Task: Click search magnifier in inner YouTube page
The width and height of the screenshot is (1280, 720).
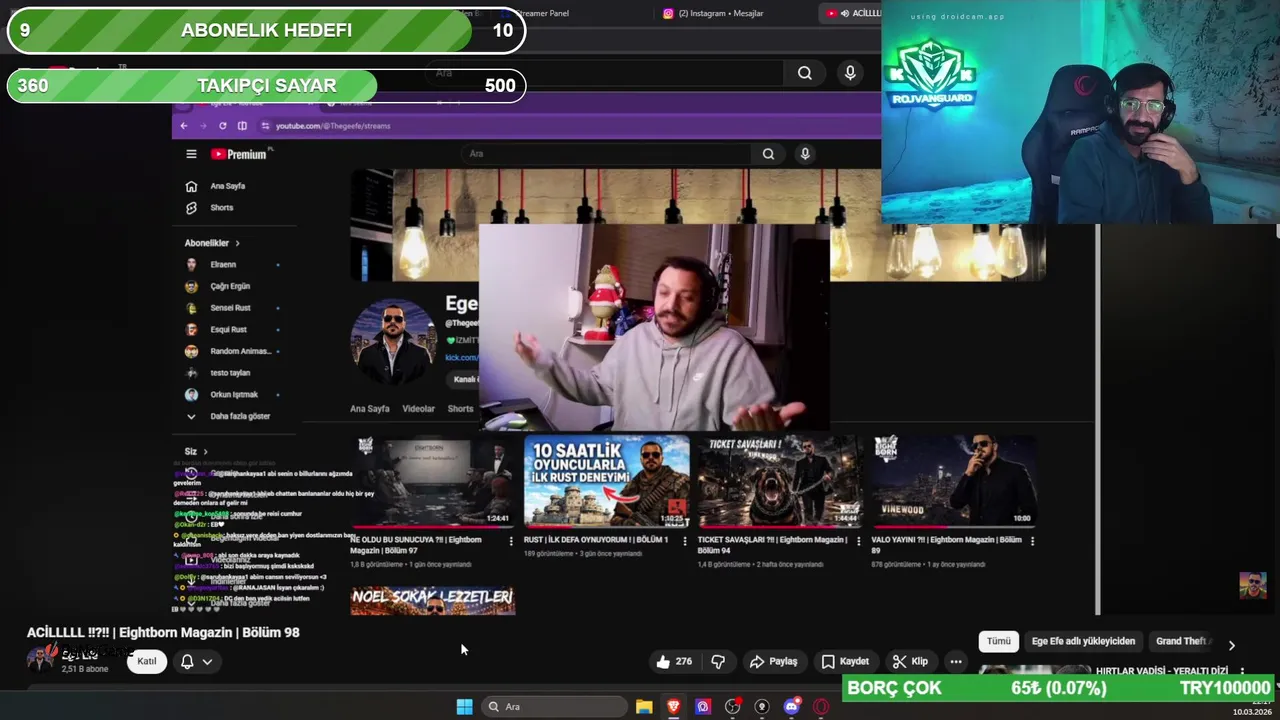Action: click(x=768, y=154)
